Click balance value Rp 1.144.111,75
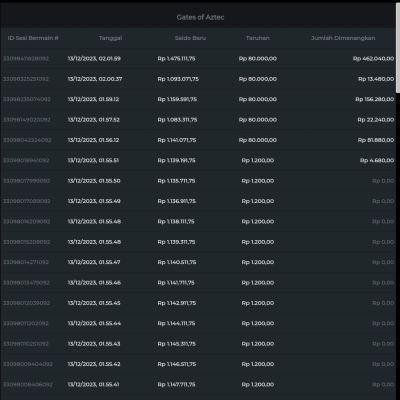Screen dimensions: 400x400 point(176,323)
